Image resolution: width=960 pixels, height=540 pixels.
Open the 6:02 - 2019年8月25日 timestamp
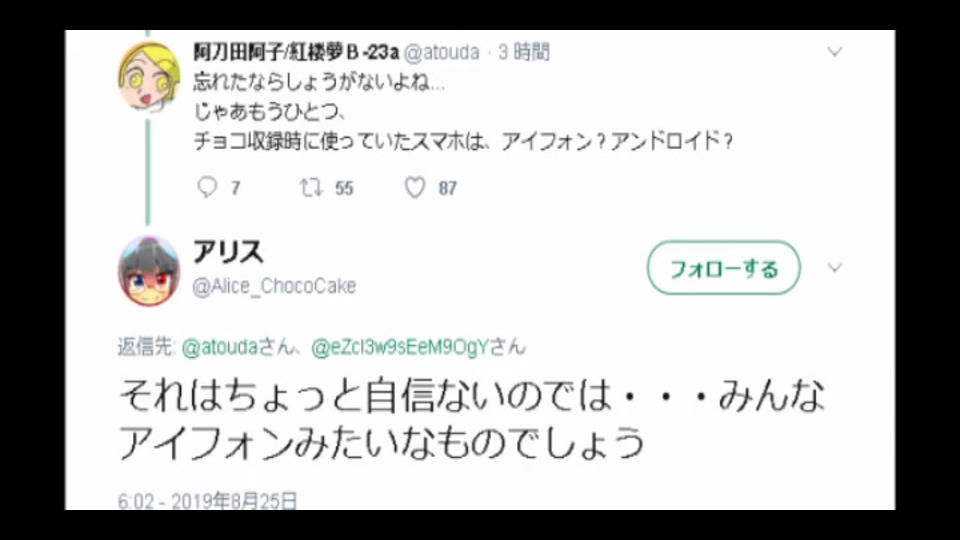click(x=208, y=501)
